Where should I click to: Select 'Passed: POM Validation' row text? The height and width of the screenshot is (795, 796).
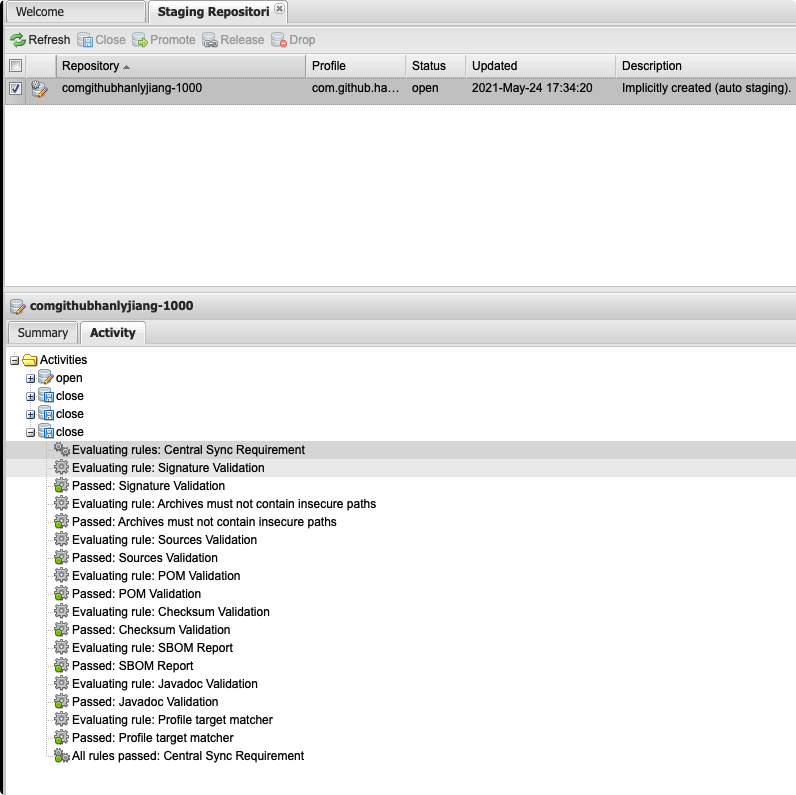tap(137, 594)
